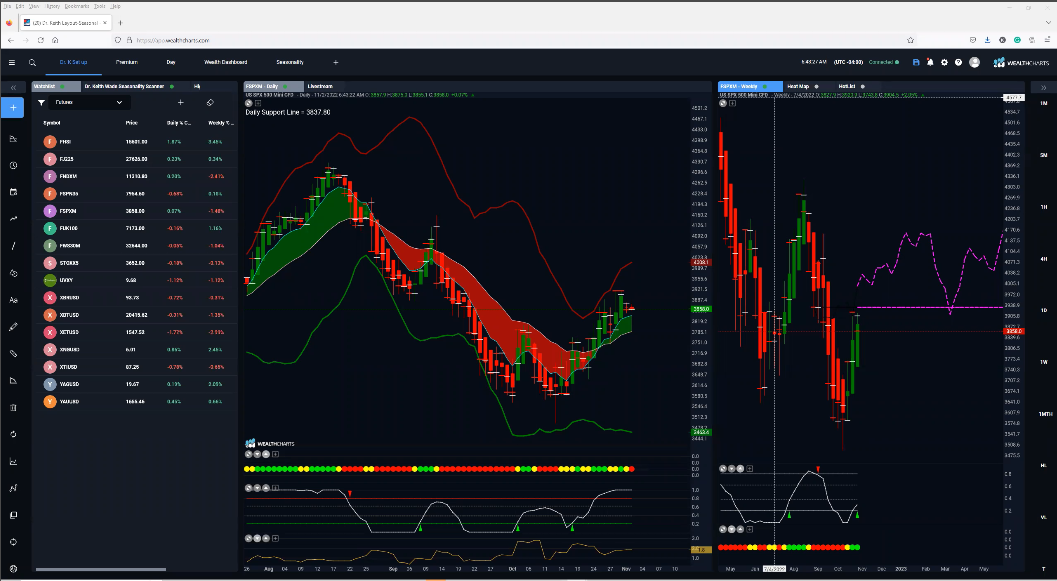This screenshot has height=581, width=1057.
Task: Select the daily chart panel tab
Action: point(274,87)
